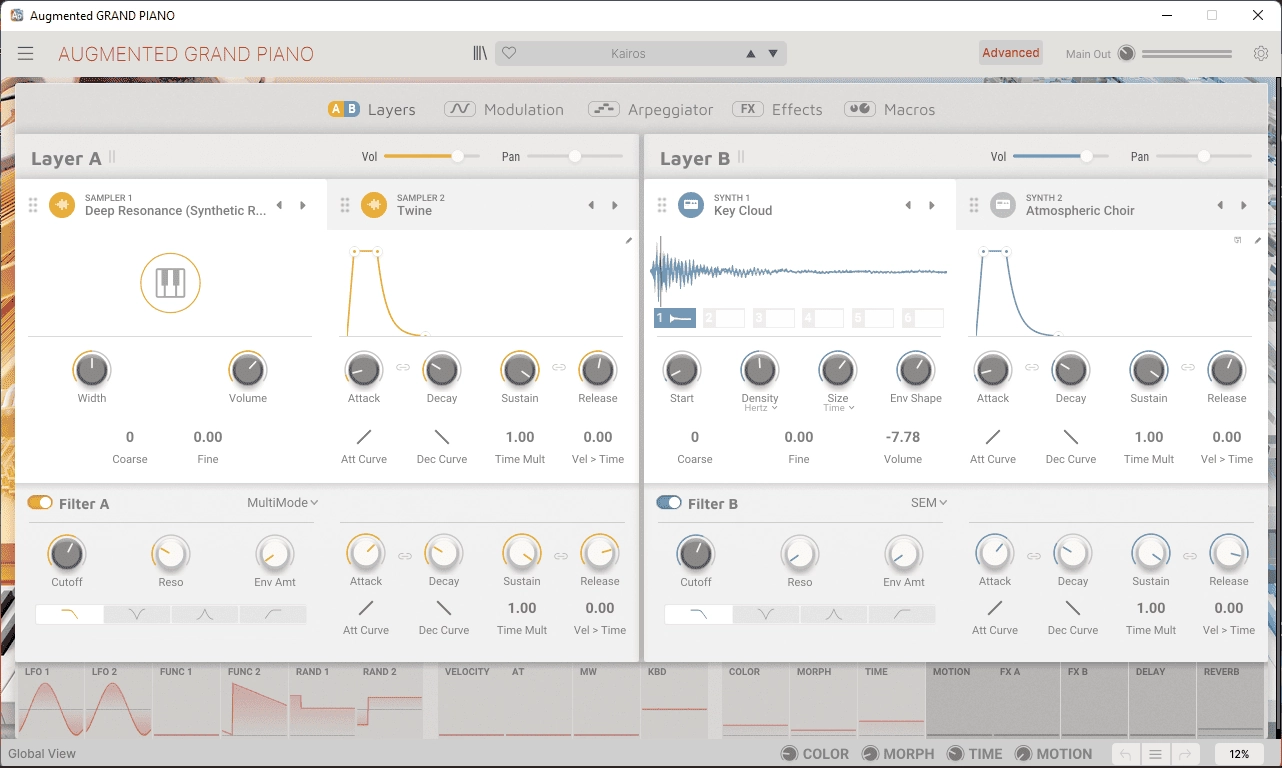
Task: Switch to the Modulation tab
Action: pyautogui.click(x=504, y=110)
